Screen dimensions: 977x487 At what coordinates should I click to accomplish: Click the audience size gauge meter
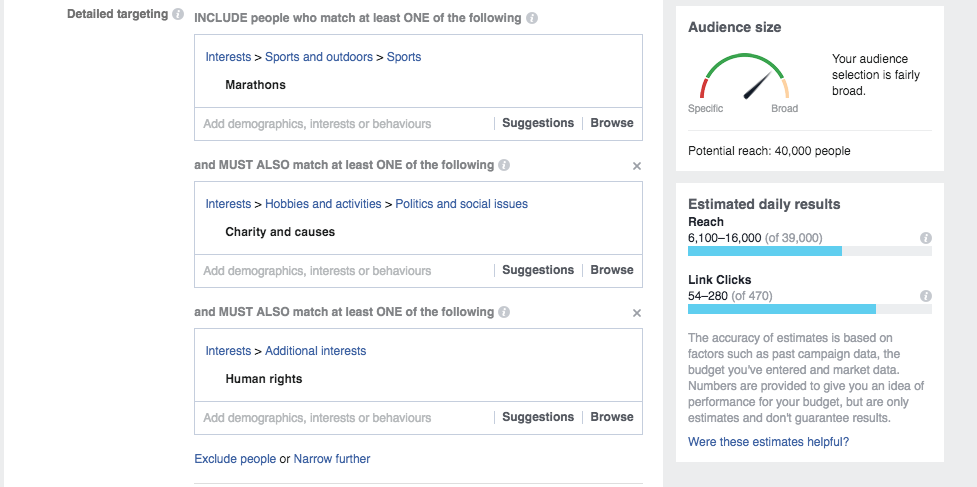[x=745, y=77]
